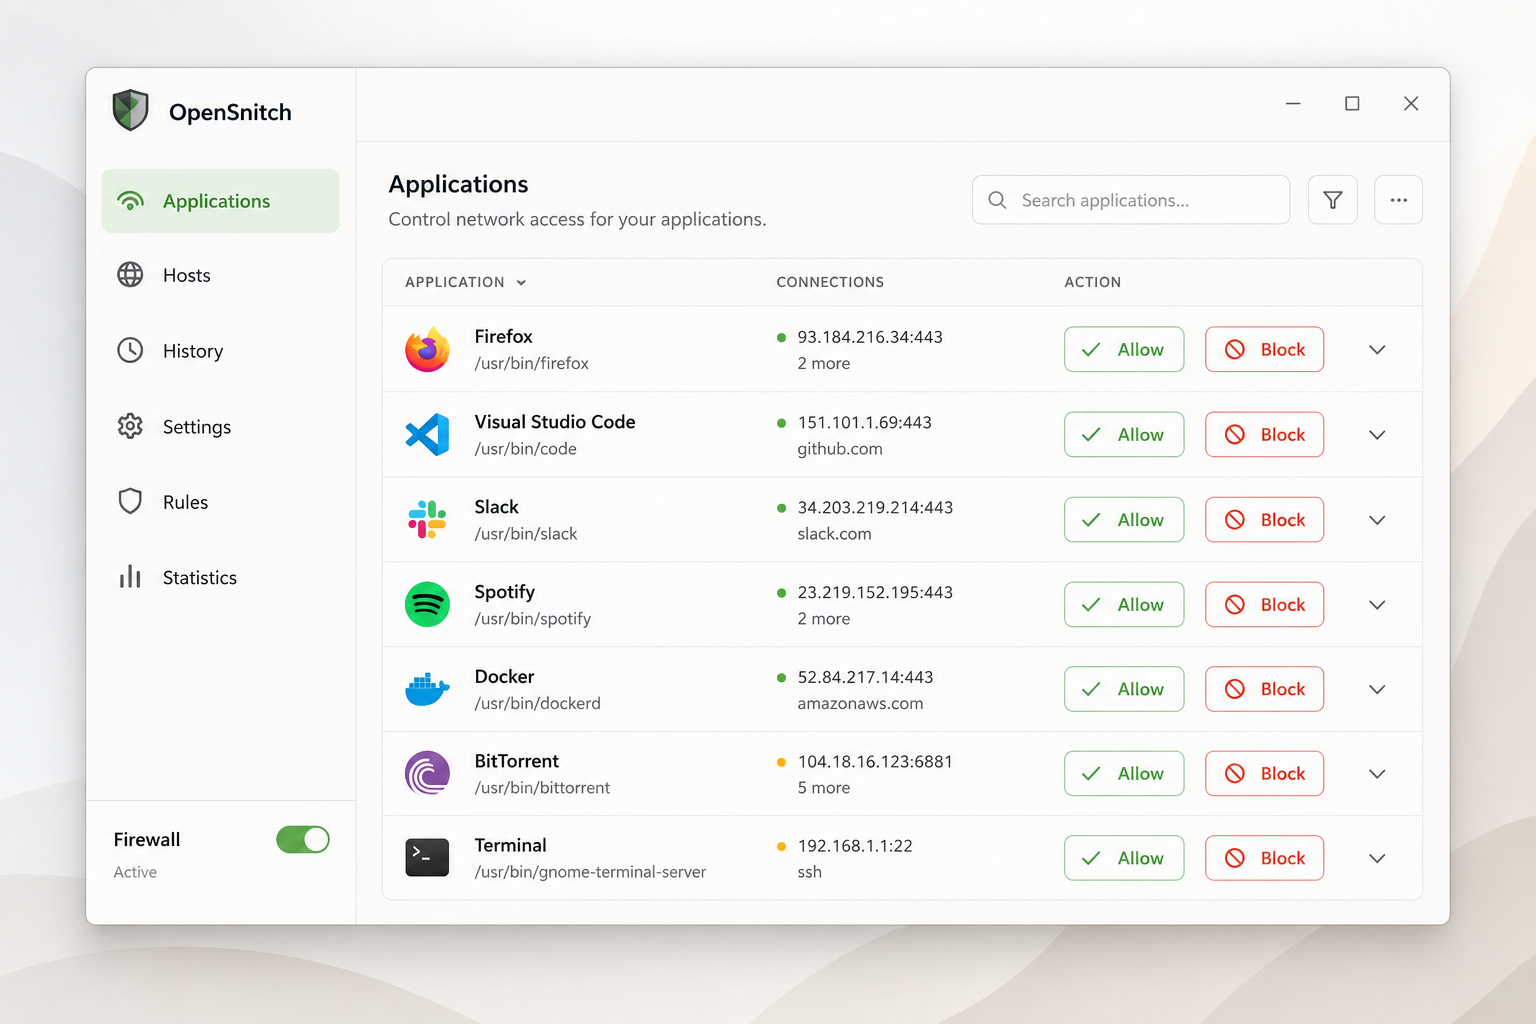Allow network access for Firefox
The image size is (1536, 1024).
(1124, 349)
